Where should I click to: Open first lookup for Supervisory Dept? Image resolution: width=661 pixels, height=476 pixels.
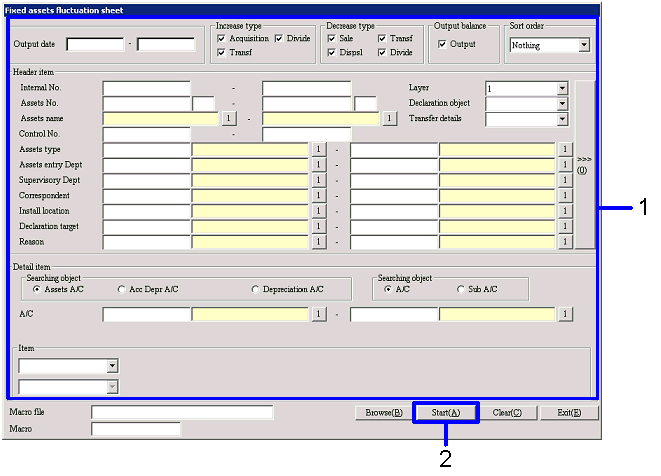point(319,180)
